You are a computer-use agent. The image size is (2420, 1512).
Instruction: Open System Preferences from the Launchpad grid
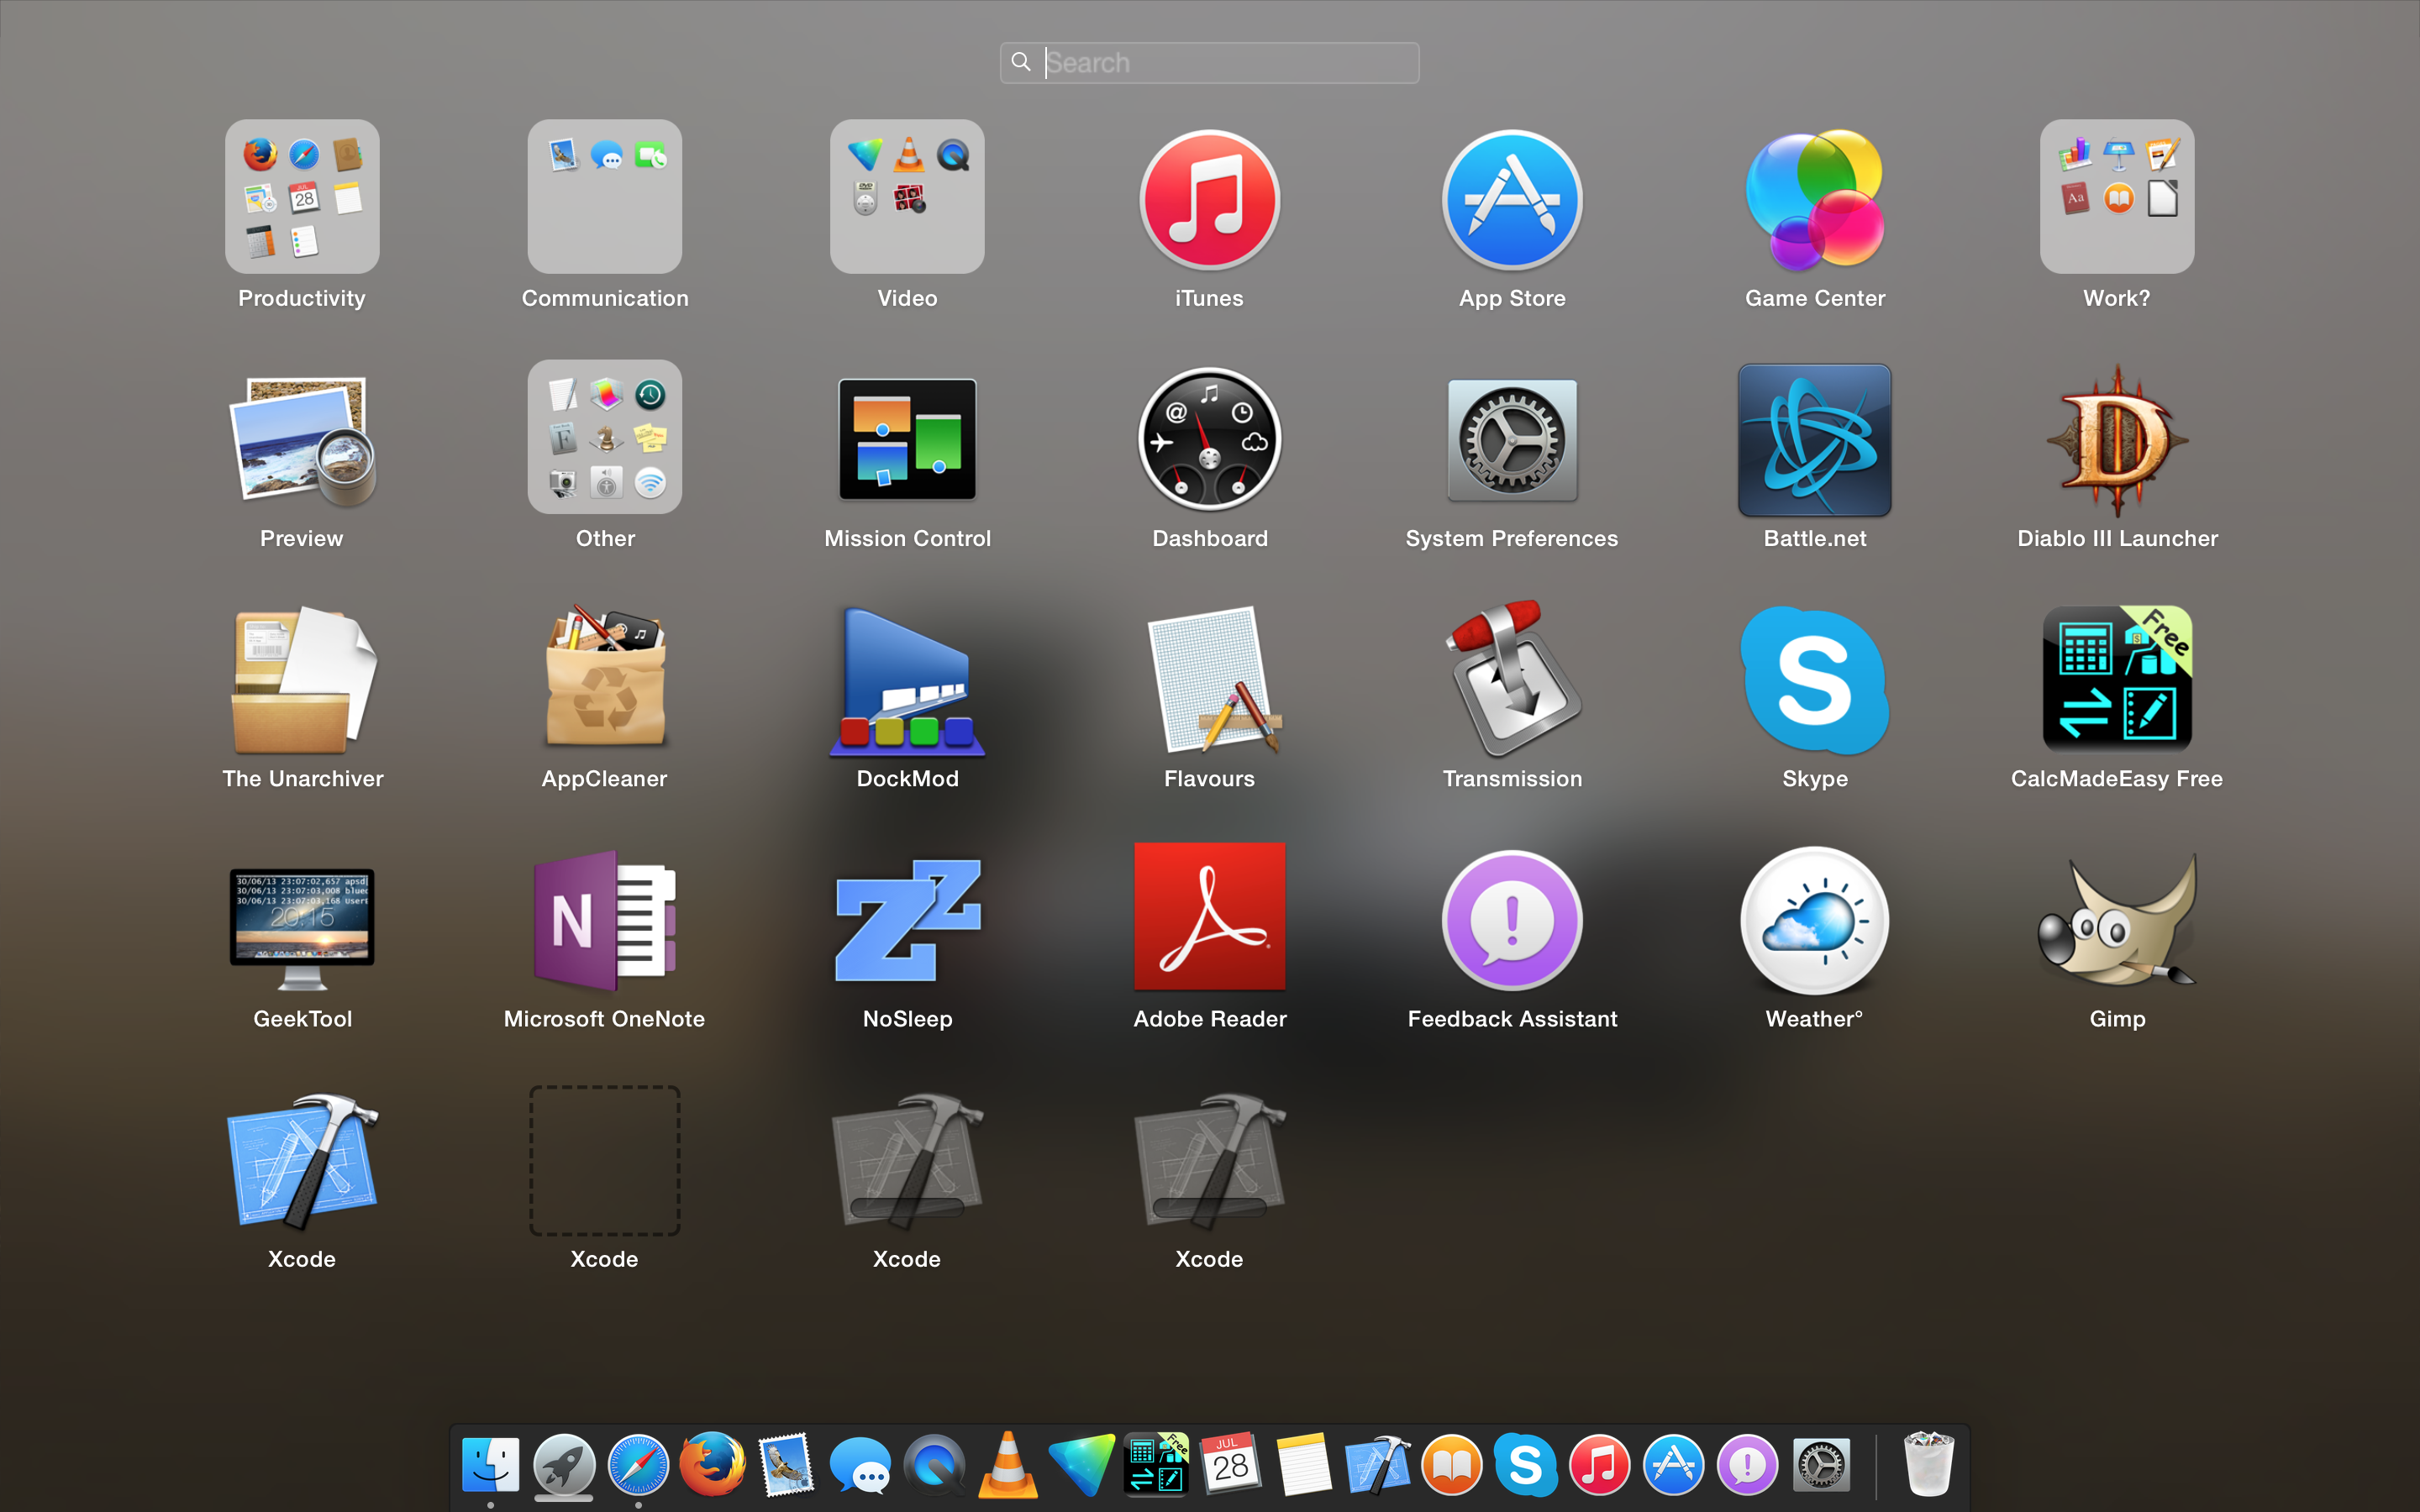pos(1512,440)
